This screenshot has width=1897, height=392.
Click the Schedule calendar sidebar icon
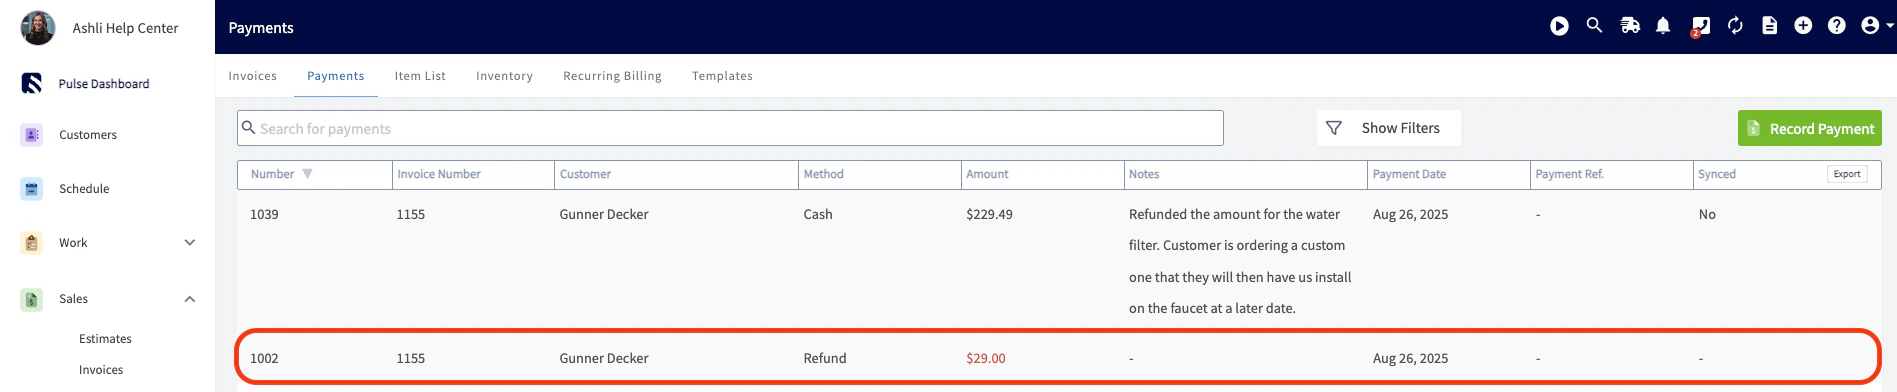(x=32, y=189)
